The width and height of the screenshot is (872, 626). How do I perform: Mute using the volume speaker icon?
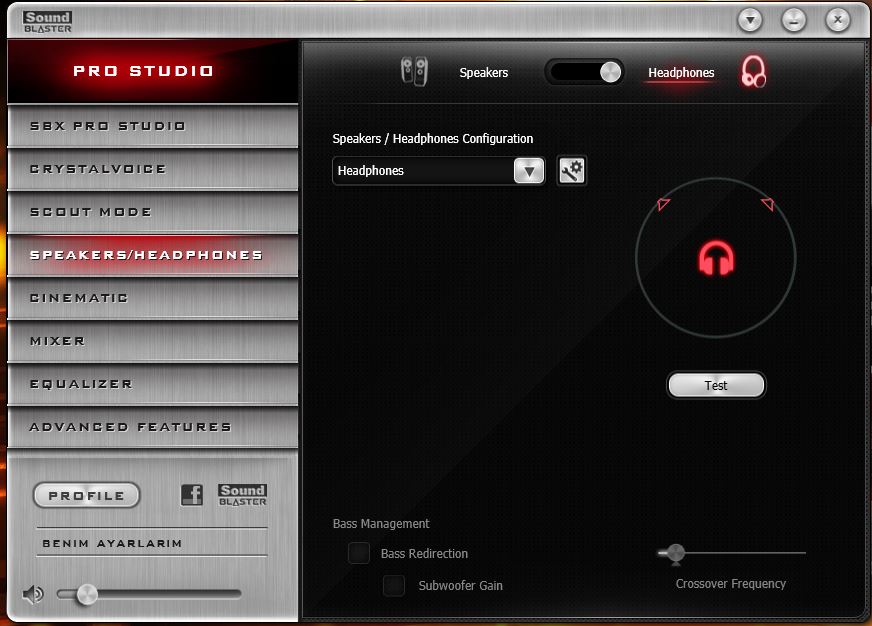tap(33, 594)
